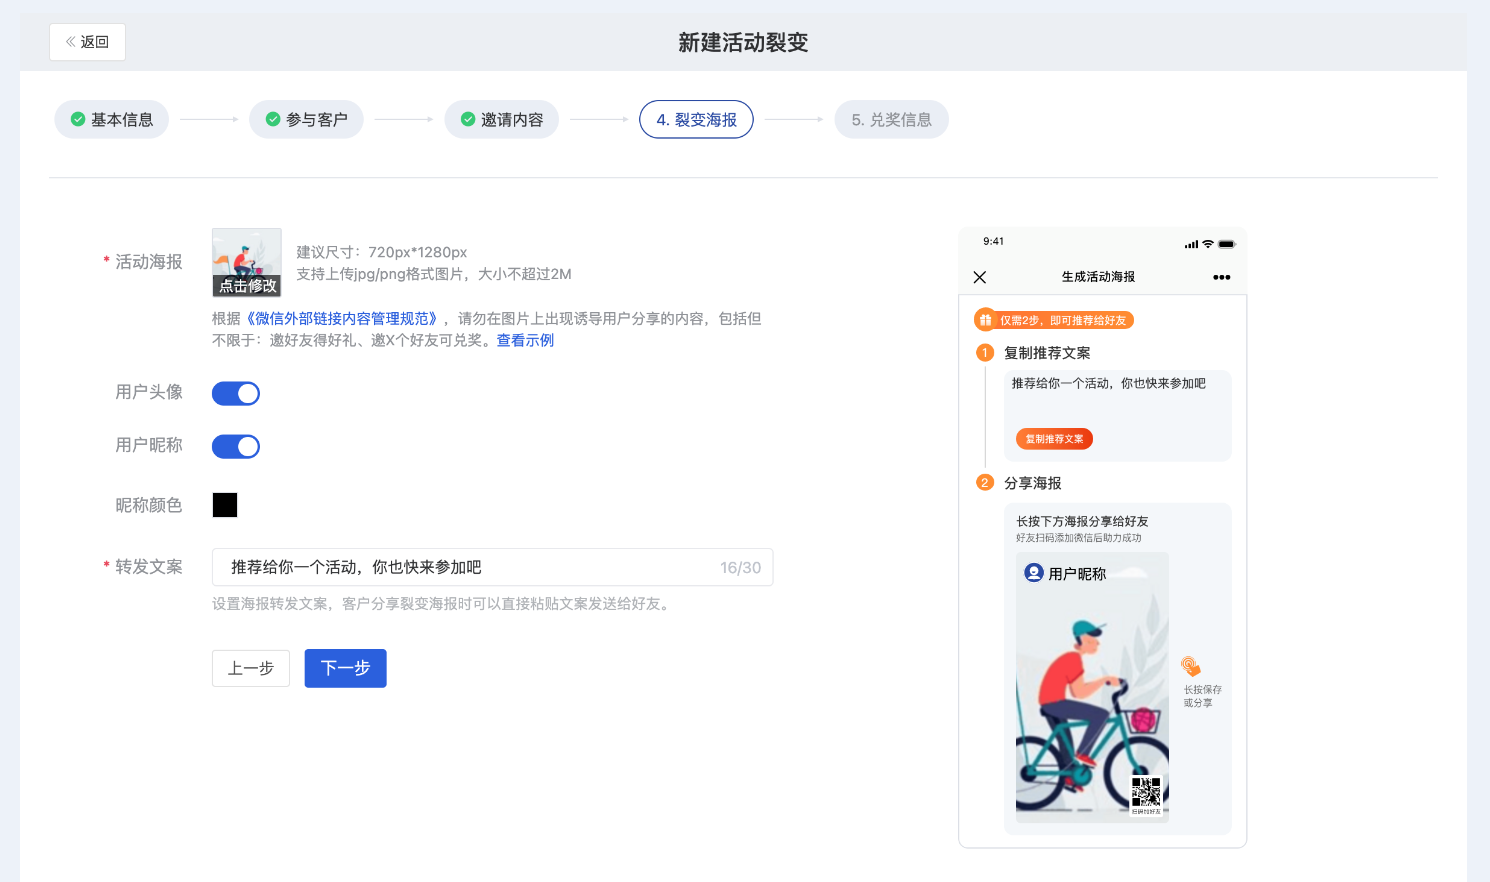Click green checkmark on 邀请内容 step

pyautogui.click(x=467, y=119)
